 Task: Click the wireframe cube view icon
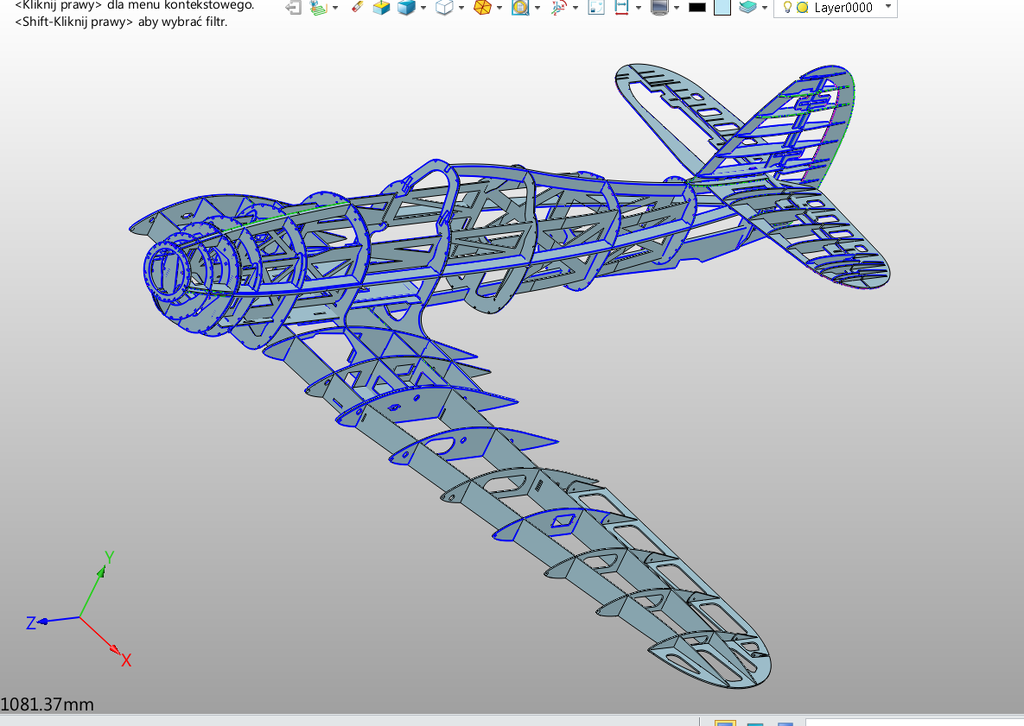pos(444,8)
